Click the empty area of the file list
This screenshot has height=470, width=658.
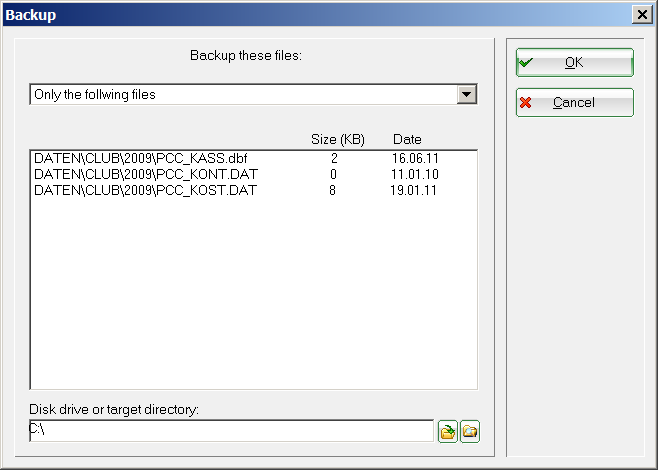[x=253, y=300]
